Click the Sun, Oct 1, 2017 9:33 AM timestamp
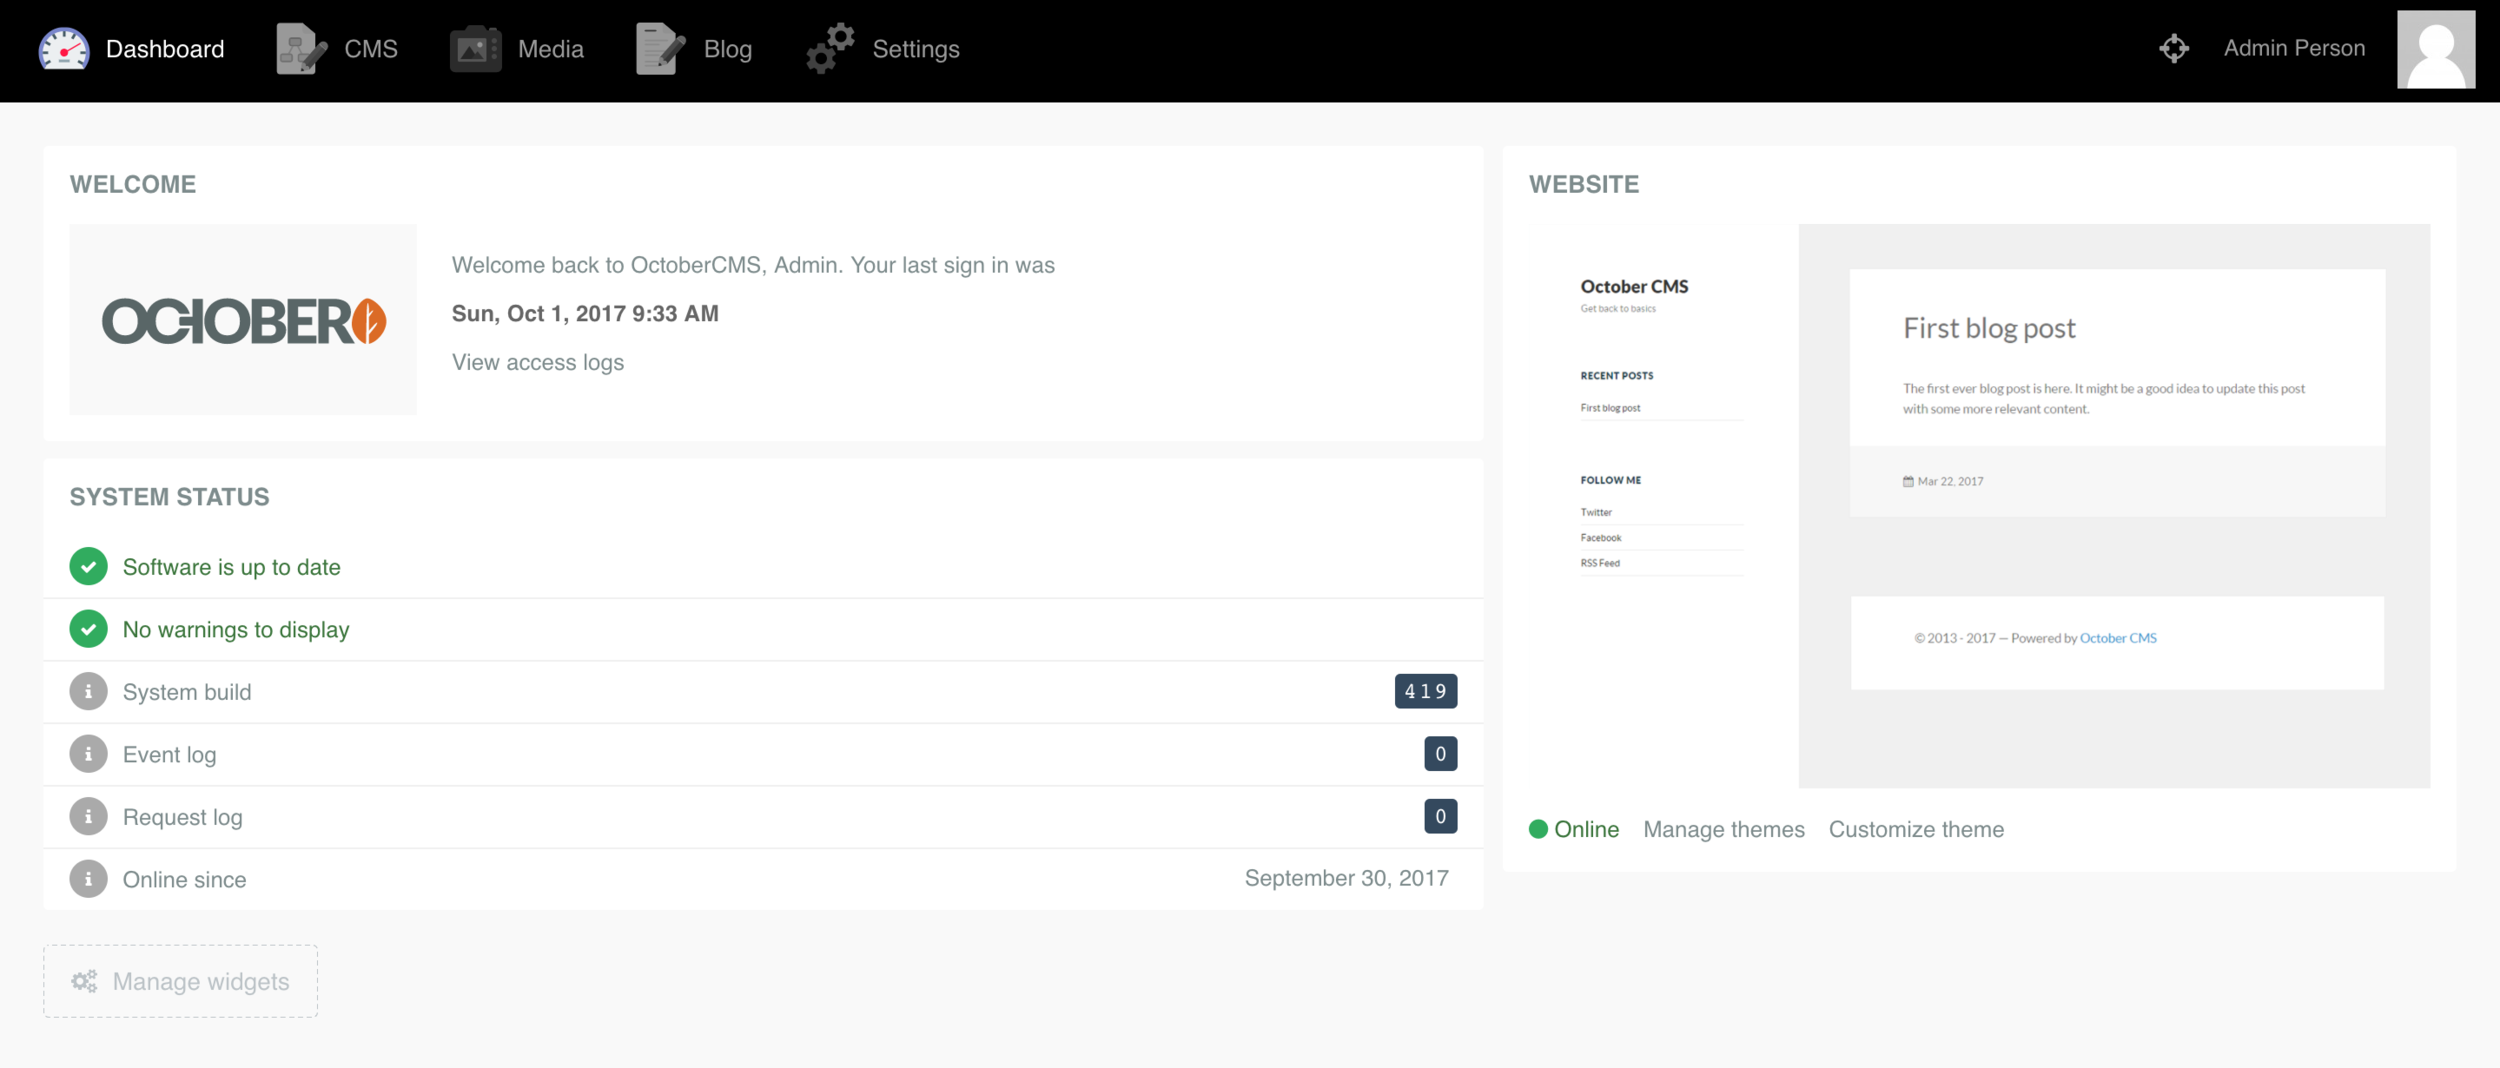2500x1068 pixels. coord(585,313)
